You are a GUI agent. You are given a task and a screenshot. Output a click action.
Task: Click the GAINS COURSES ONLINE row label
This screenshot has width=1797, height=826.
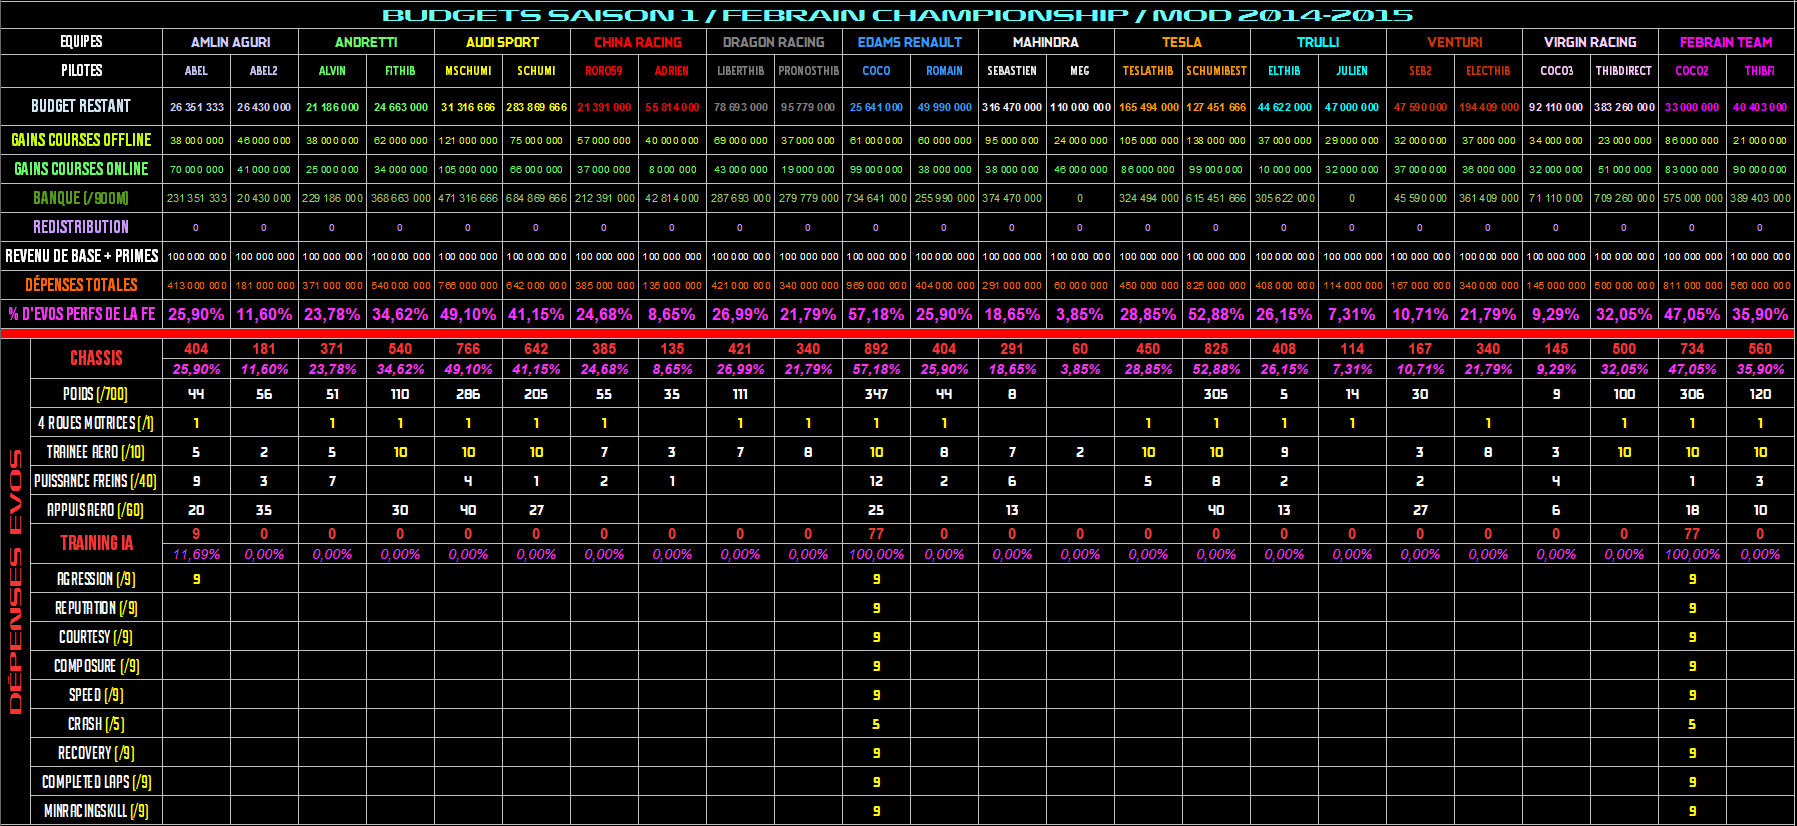click(x=81, y=169)
